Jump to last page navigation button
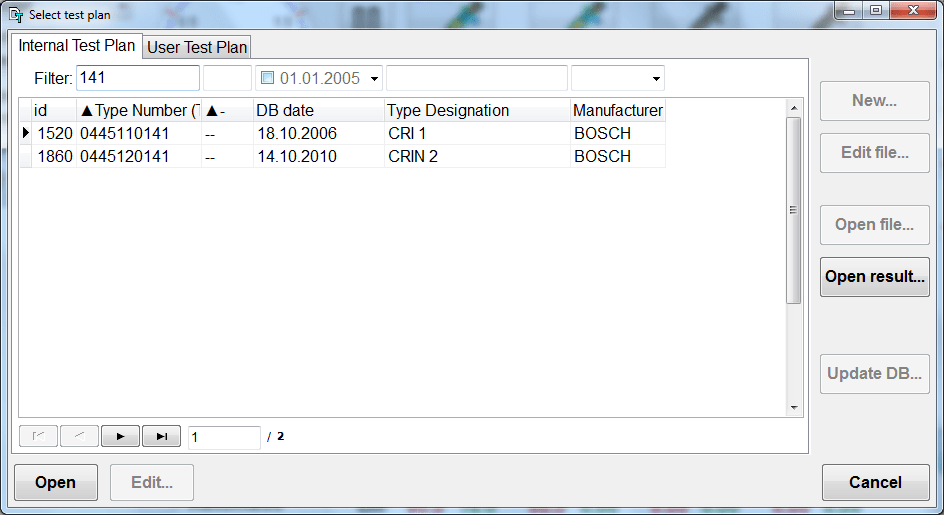The image size is (944, 515). [161, 436]
